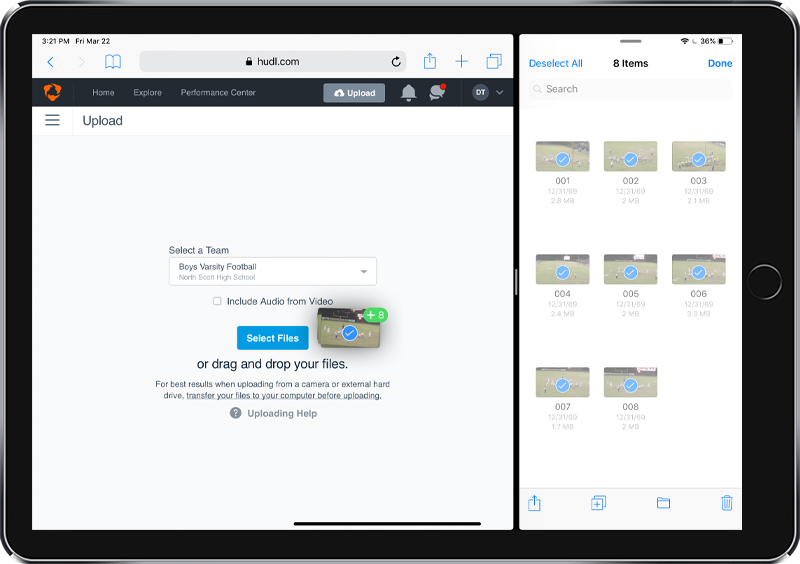This screenshot has height=564, width=800.
Task: Open the messages chat icon
Action: 437,93
